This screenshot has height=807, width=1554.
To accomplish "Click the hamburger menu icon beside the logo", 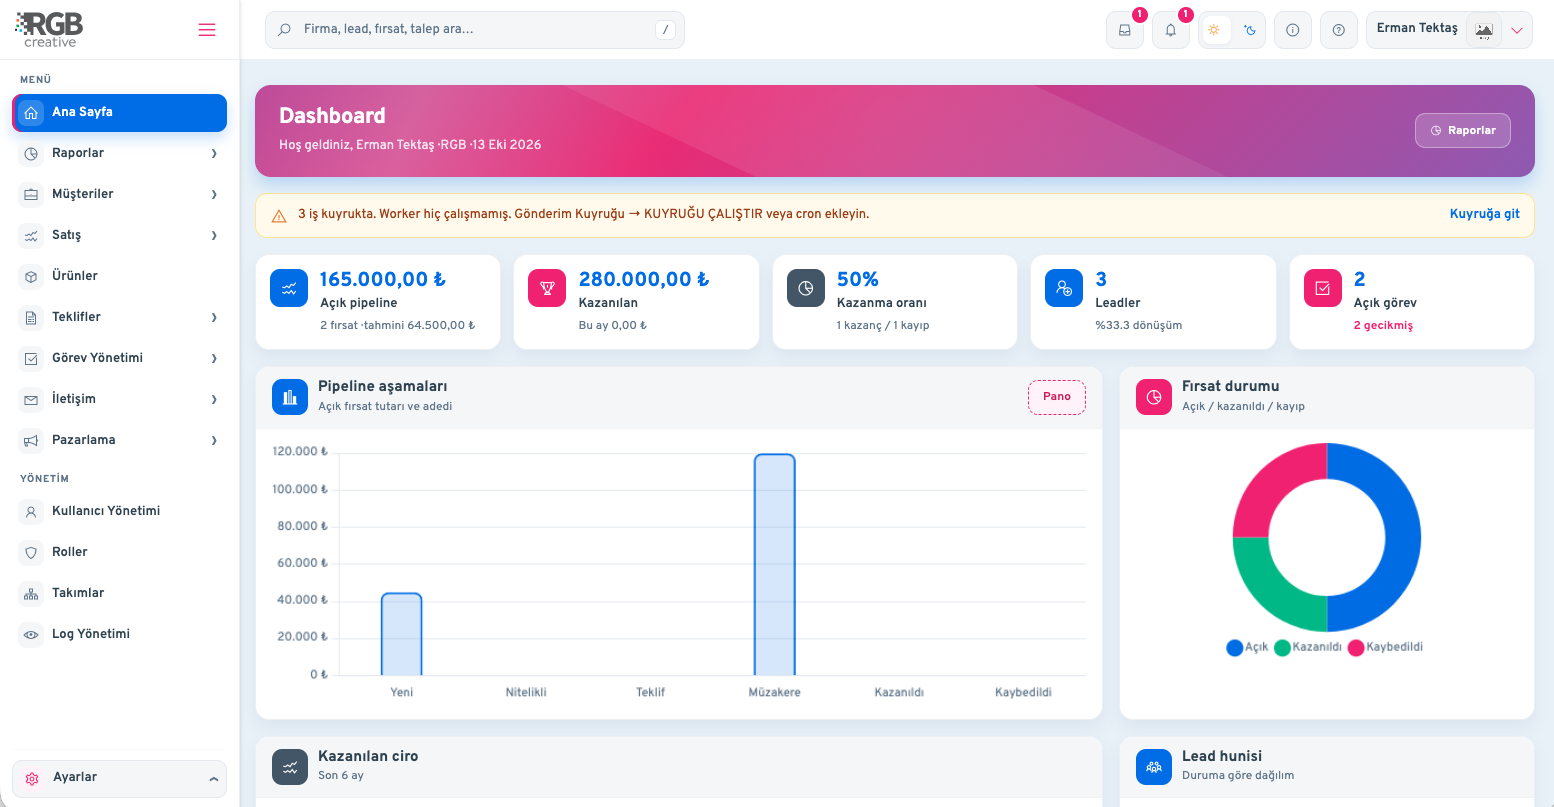I will click(x=207, y=30).
